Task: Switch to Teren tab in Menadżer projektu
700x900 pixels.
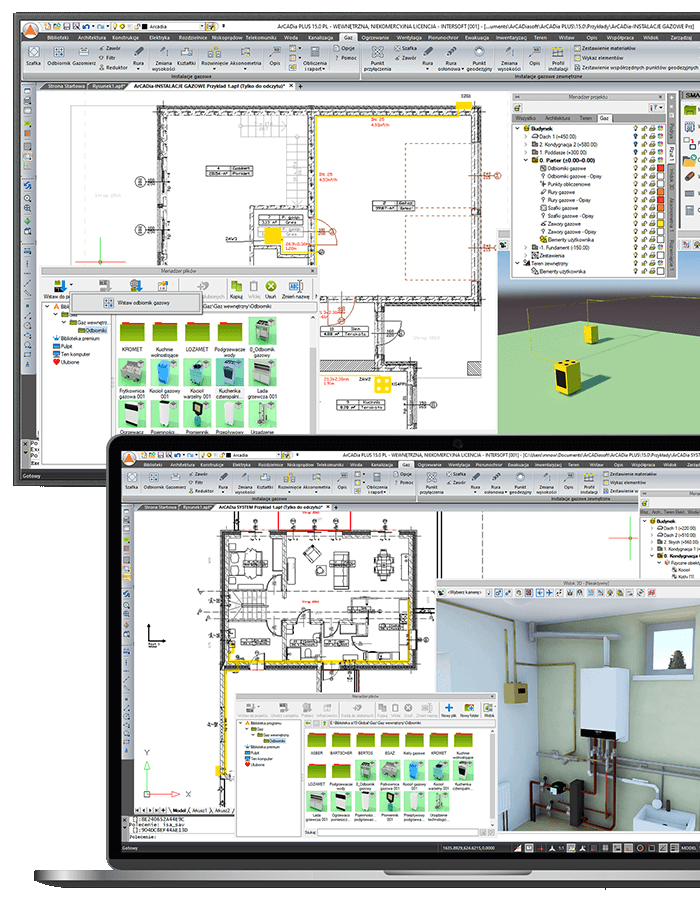Action: point(585,118)
